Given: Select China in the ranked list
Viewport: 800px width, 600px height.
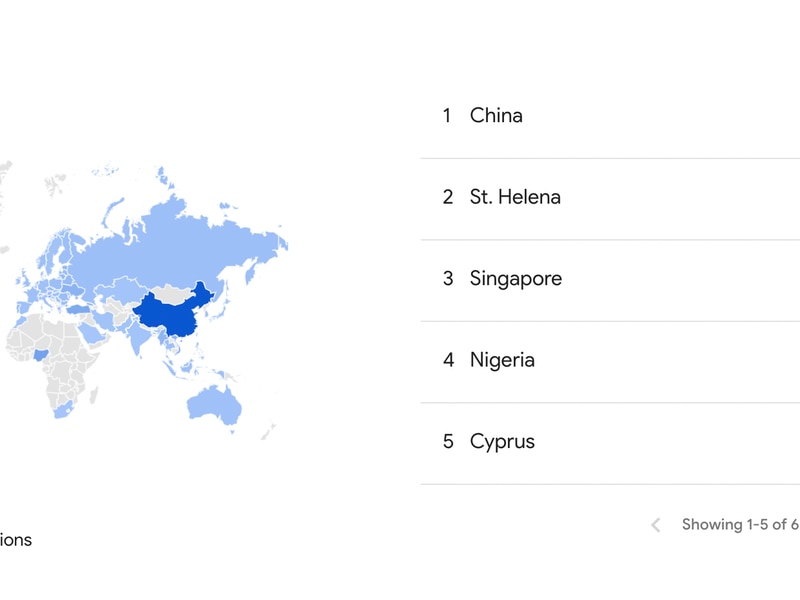Looking at the screenshot, I should pos(496,116).
